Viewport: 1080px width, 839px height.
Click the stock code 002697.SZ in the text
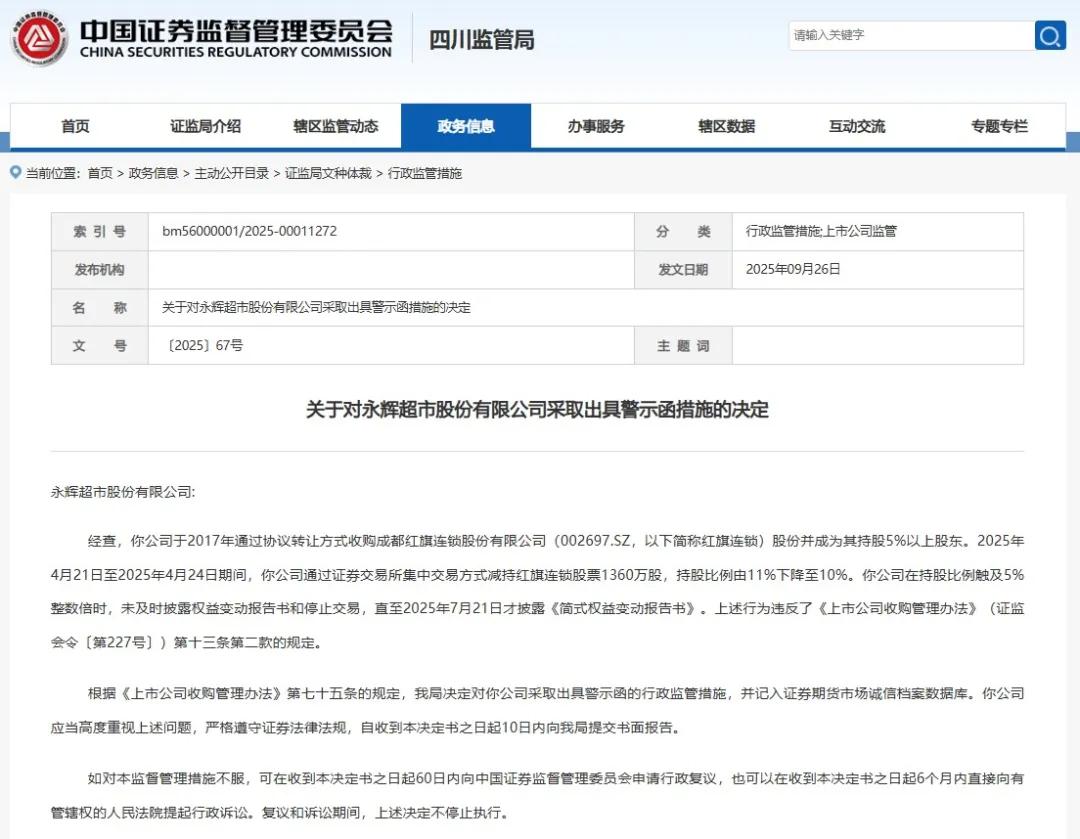595,541
